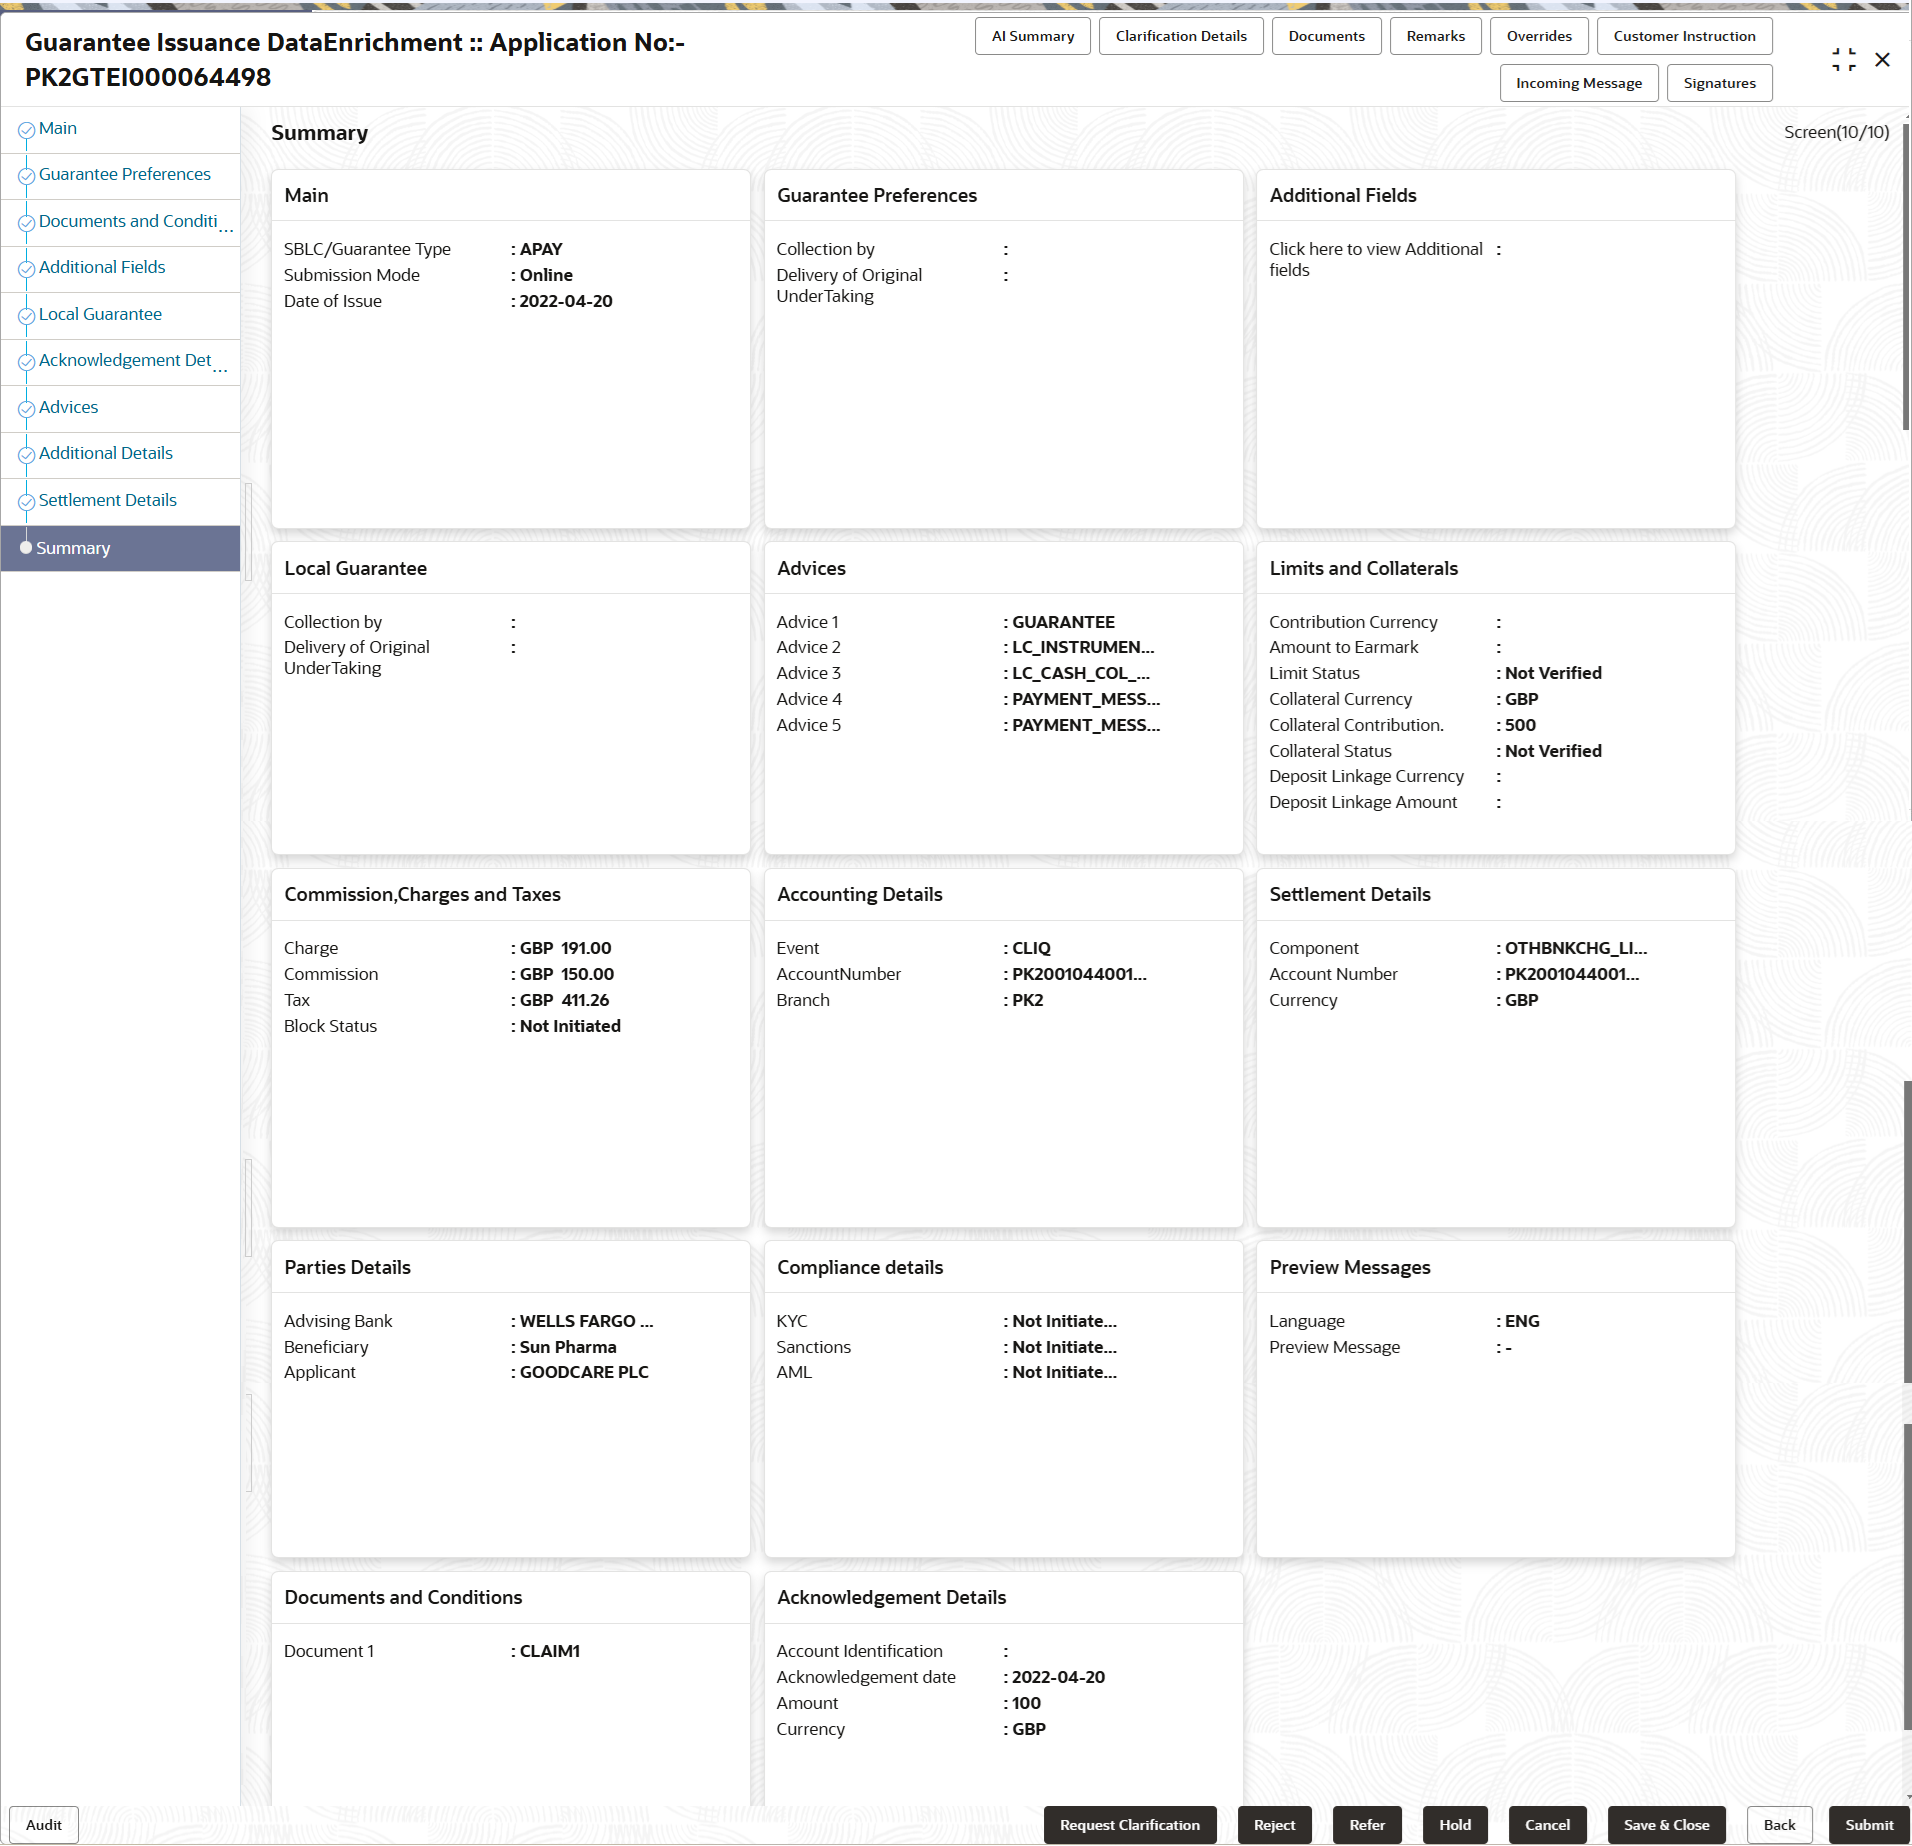Screen dimensions: 1912x1846
Task: Click the Request Clarification button
Action: point(1129,1825)
